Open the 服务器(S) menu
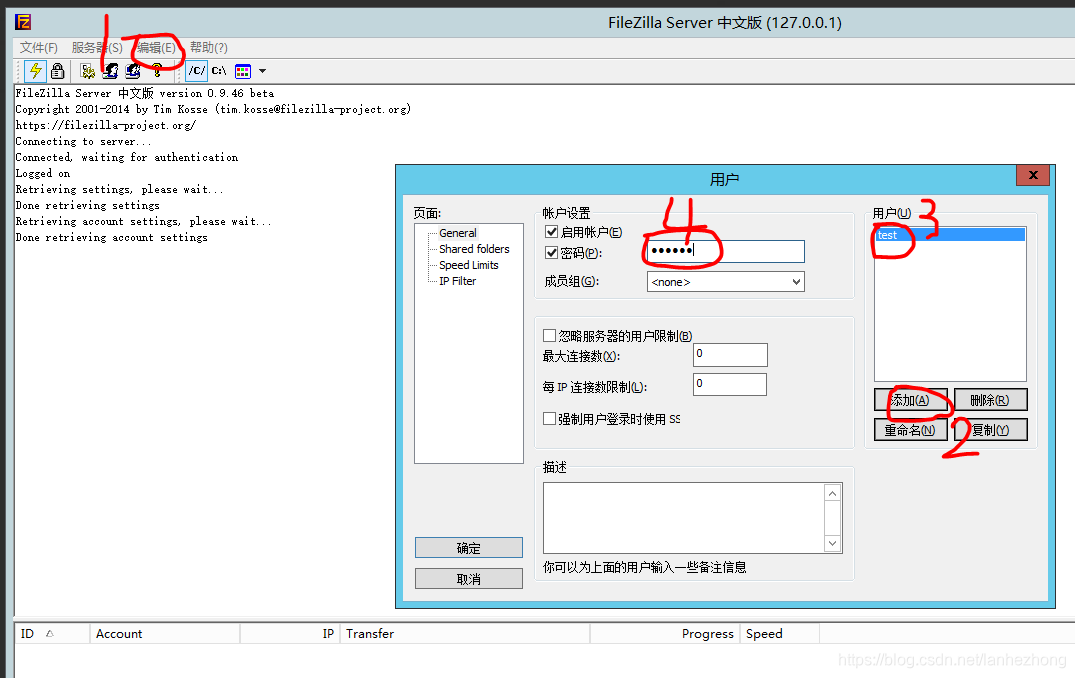The height and width of the screenshot is (678, 1075). click(x=97, y=47)
